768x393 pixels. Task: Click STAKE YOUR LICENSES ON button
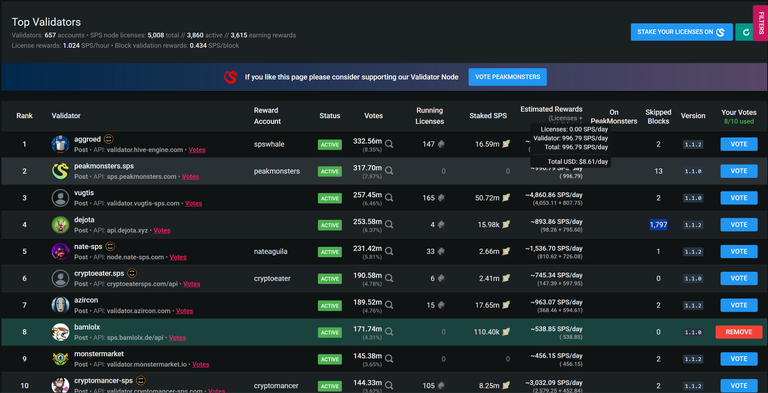pos(681,32)
